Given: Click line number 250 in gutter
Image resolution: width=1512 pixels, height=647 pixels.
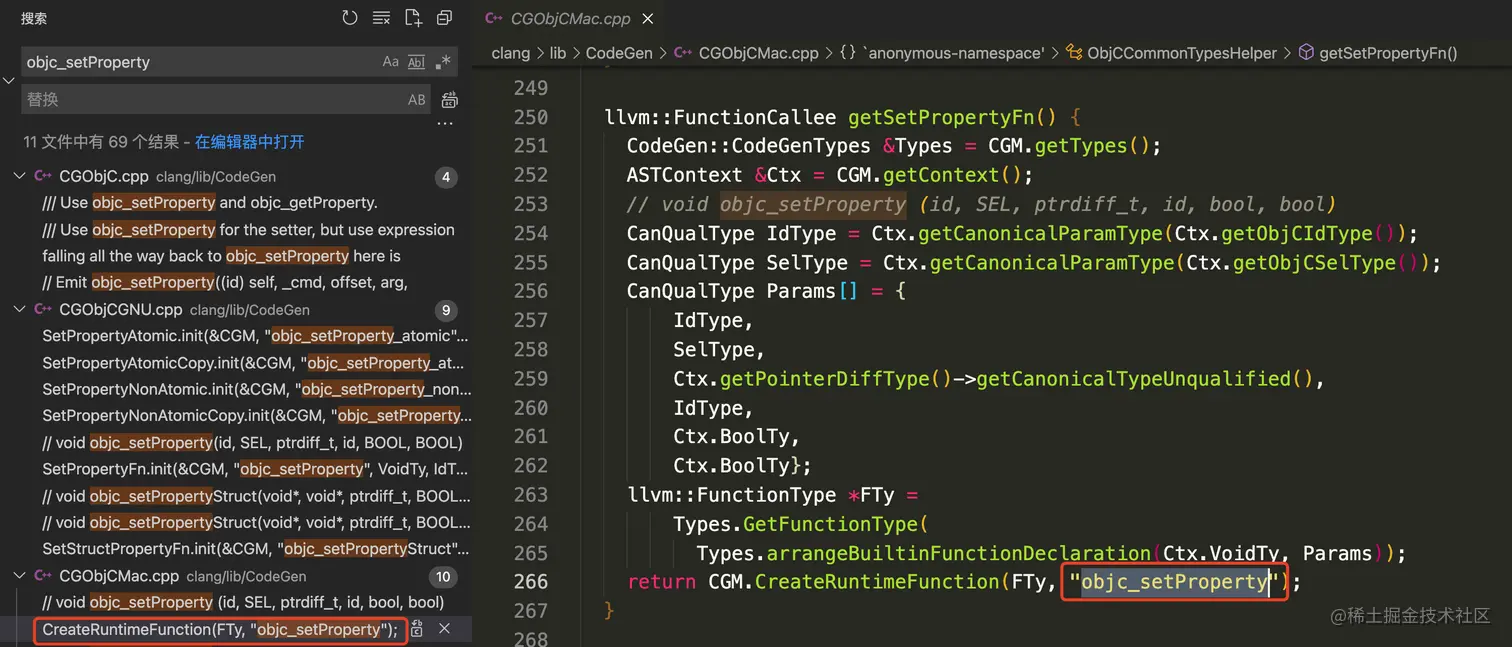Looking at the screenshot, I should click(x=530, y=117).
